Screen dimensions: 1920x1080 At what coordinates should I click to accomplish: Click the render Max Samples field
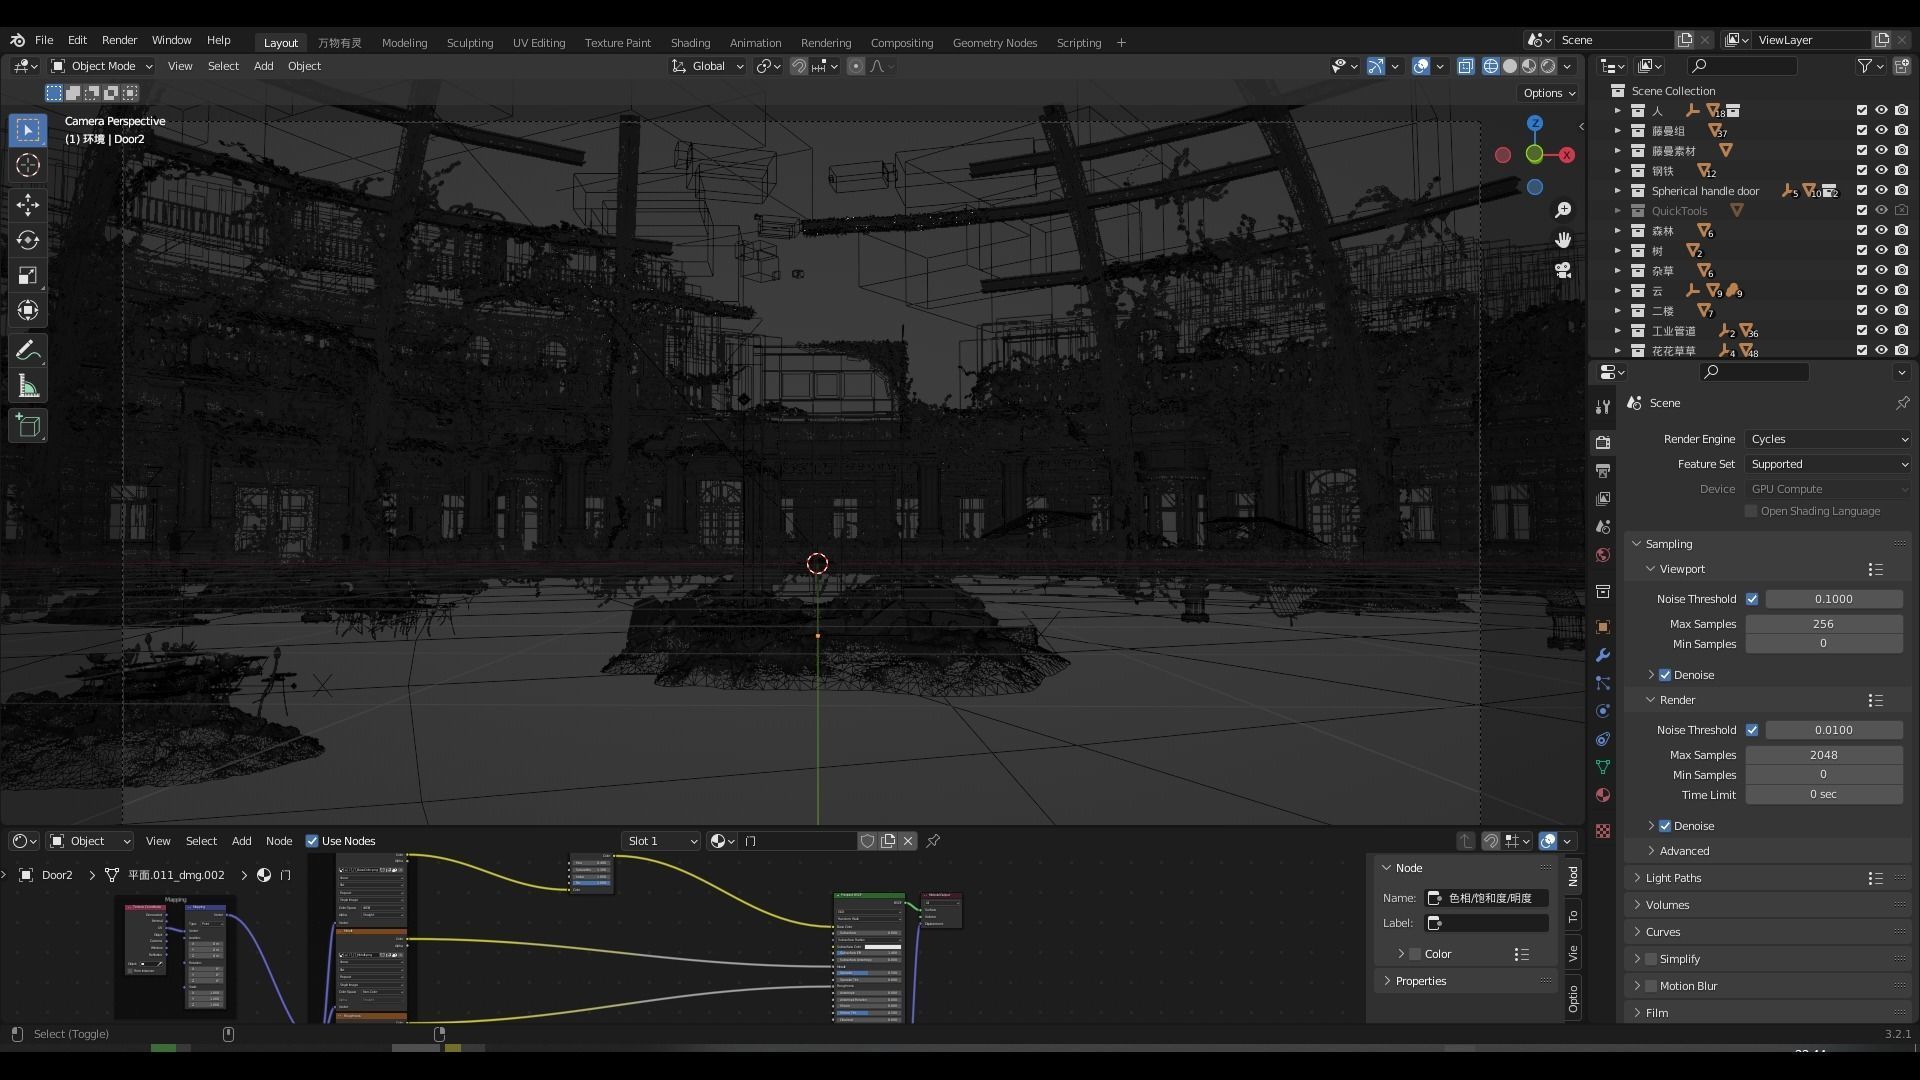pos(1823,755)
